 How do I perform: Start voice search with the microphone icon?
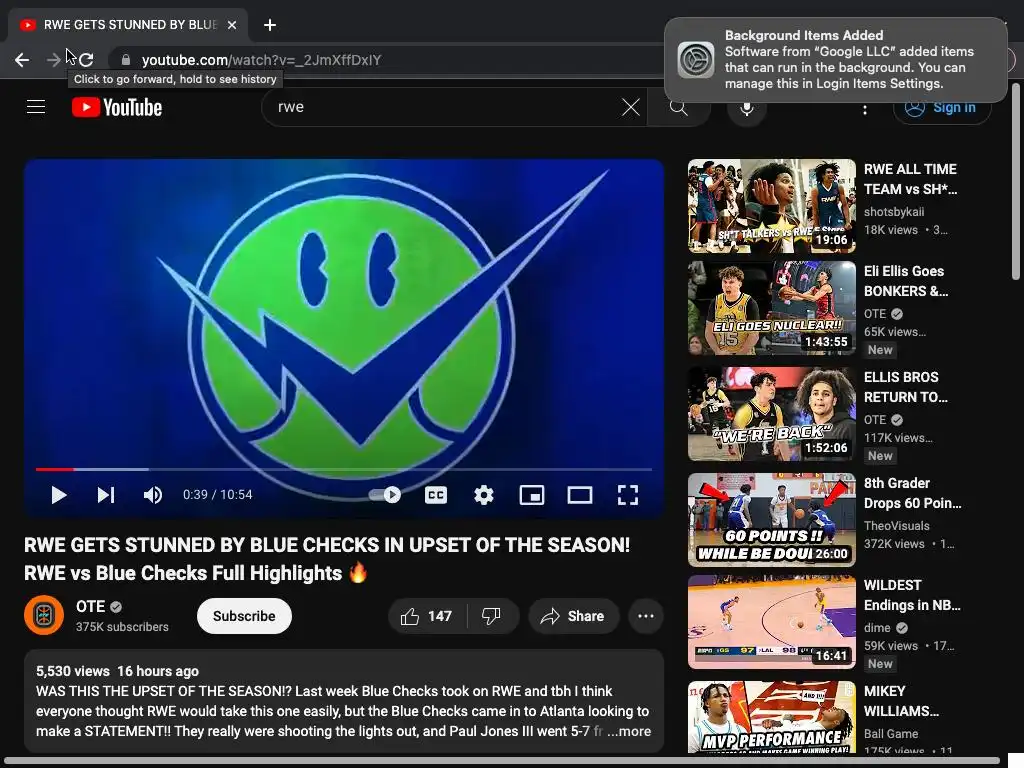pyautogui.click(x=746, y=107)
